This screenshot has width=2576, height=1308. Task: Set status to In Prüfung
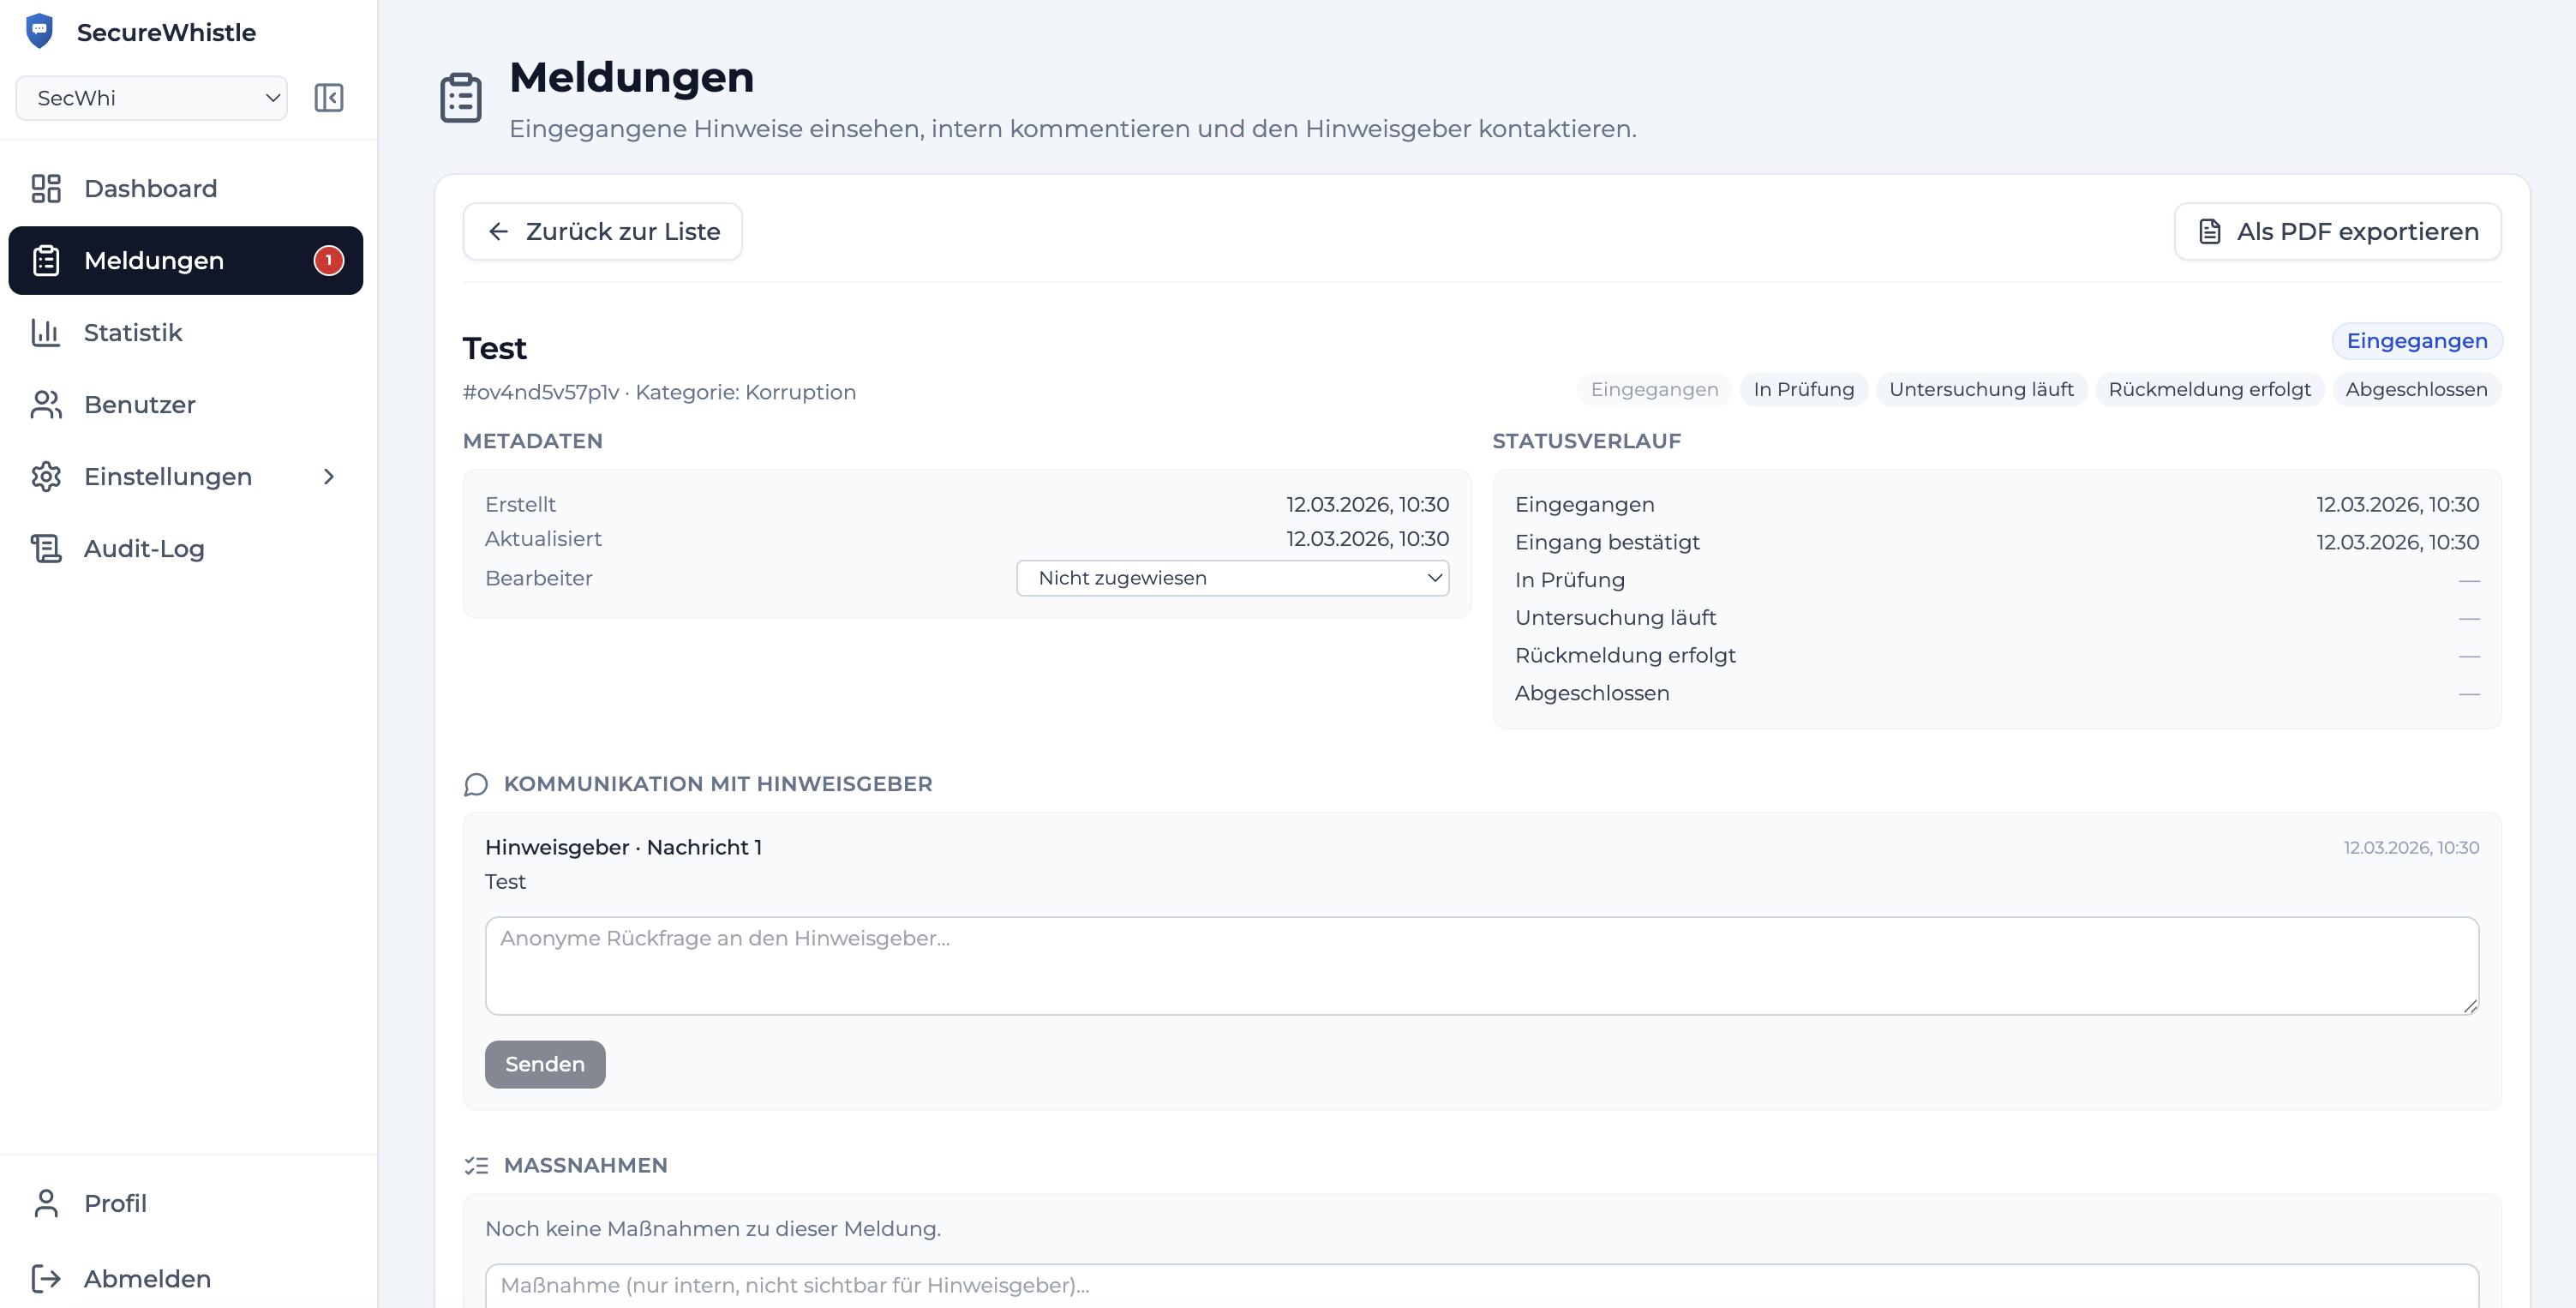click(x=1803, y=389)
